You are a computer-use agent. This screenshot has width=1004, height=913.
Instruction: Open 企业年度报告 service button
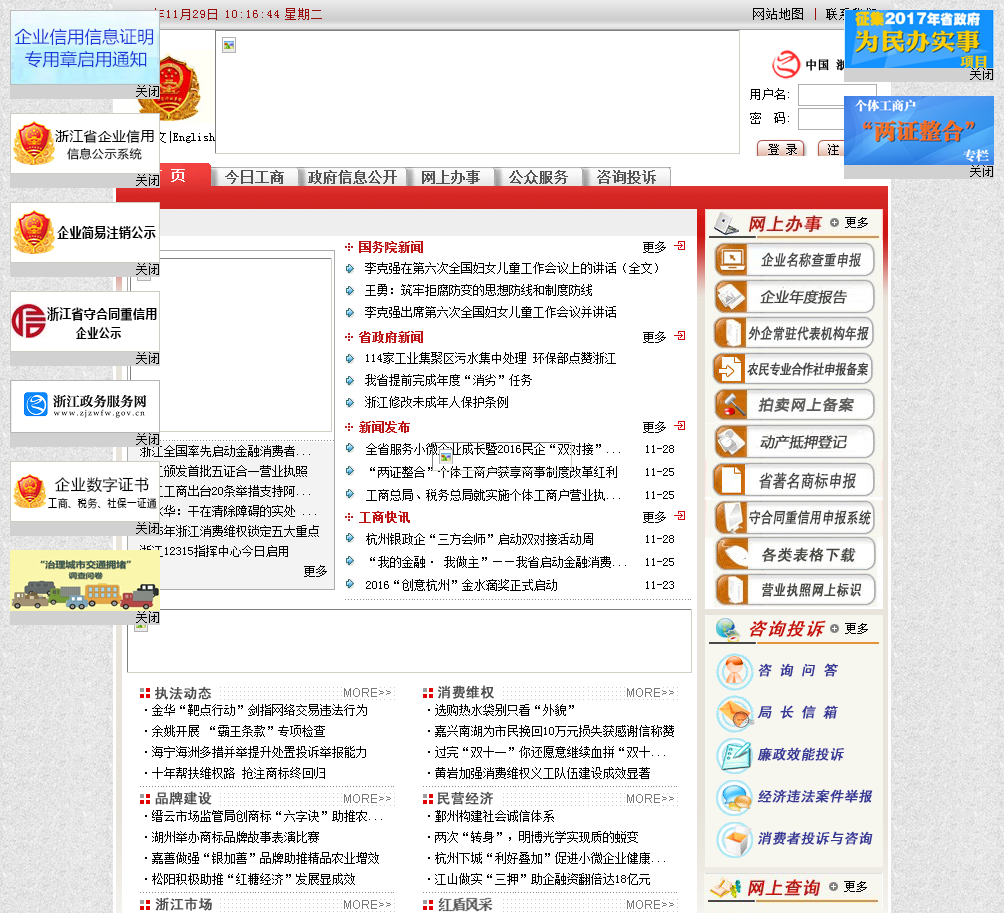point(794,296)
